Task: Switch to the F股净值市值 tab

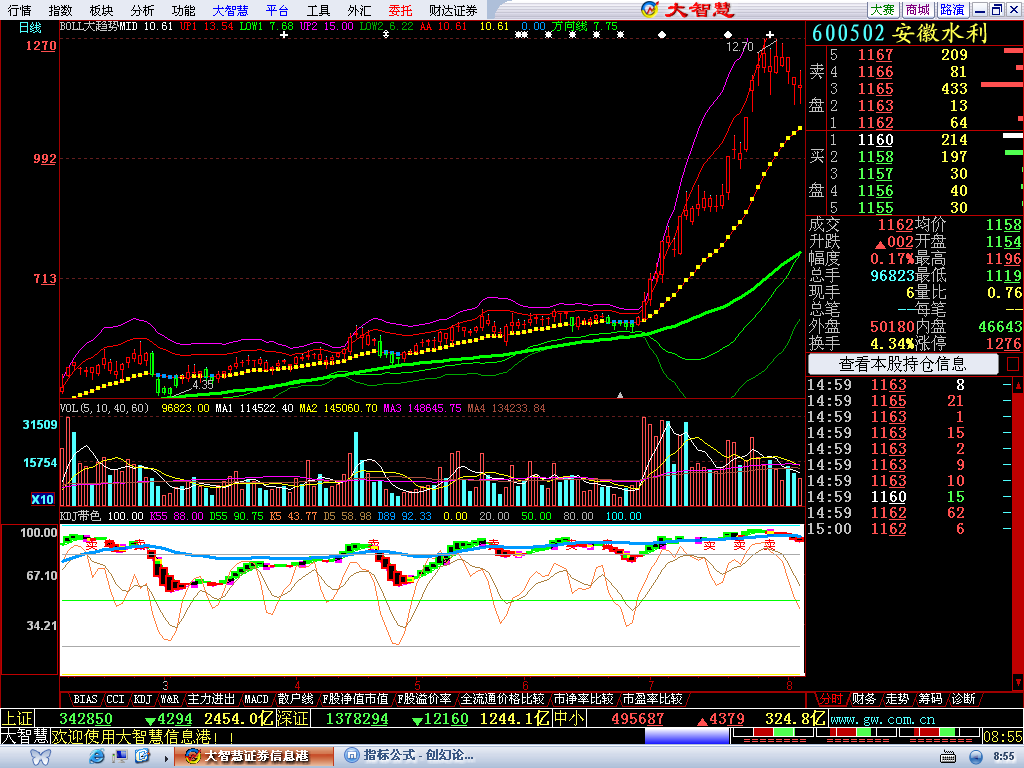Action: click(x=355, y=699)
